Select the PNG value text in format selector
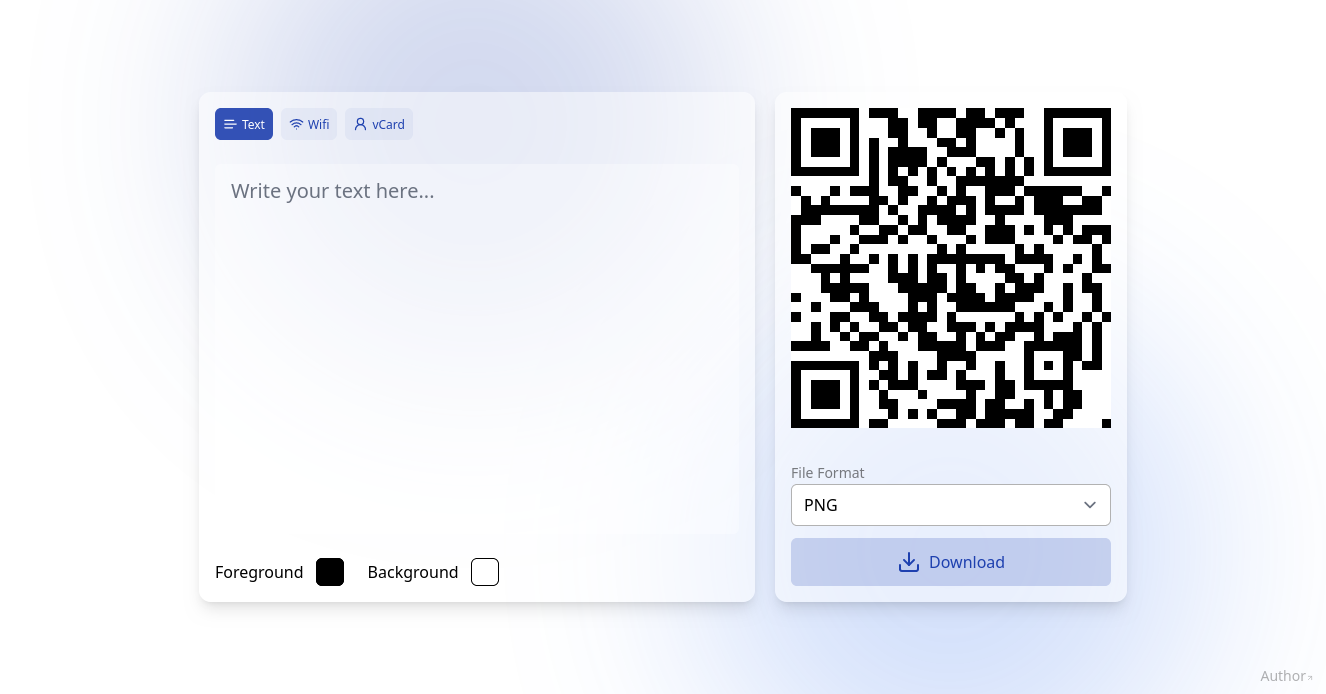This screenshot has height=694, width=1326. [821, 505]
